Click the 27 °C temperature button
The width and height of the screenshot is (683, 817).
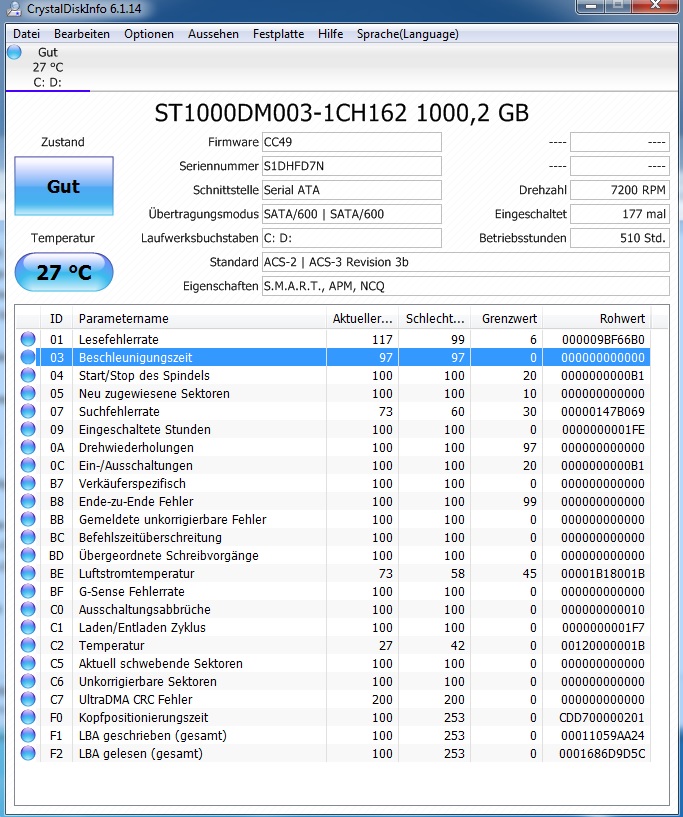click(x=64, y=272)
